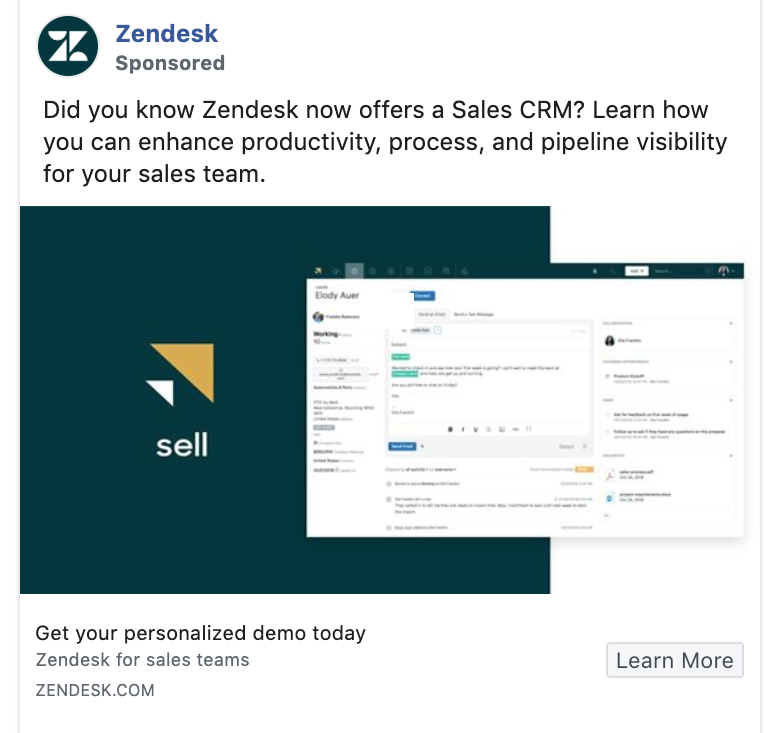The width and height of the screenshot is (782, 733).
Task: Open the Add dropdown in the navbar
Action: point(636,271)
